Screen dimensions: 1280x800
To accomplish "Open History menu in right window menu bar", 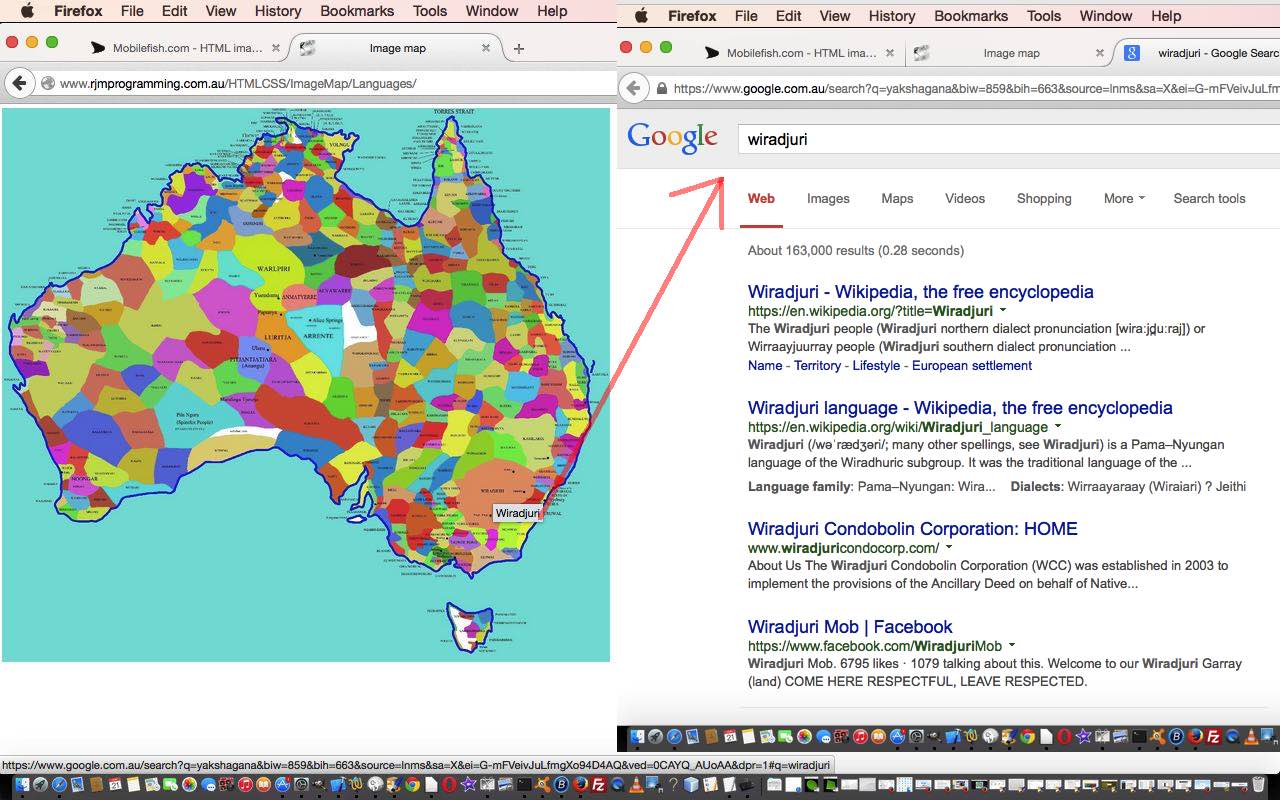I will pos(891,16).
